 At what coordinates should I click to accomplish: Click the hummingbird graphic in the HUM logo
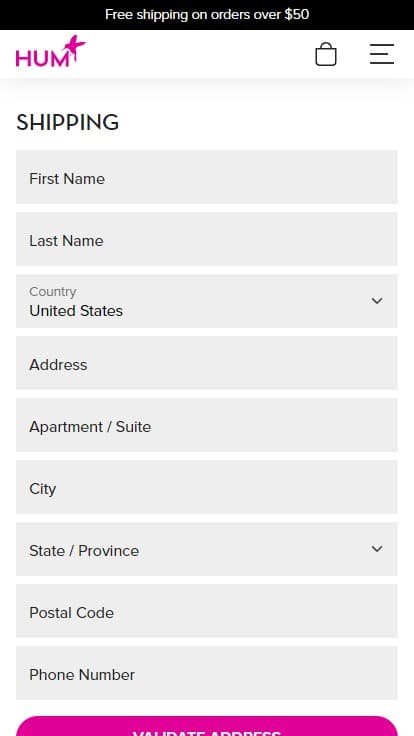tap(75, 47)
